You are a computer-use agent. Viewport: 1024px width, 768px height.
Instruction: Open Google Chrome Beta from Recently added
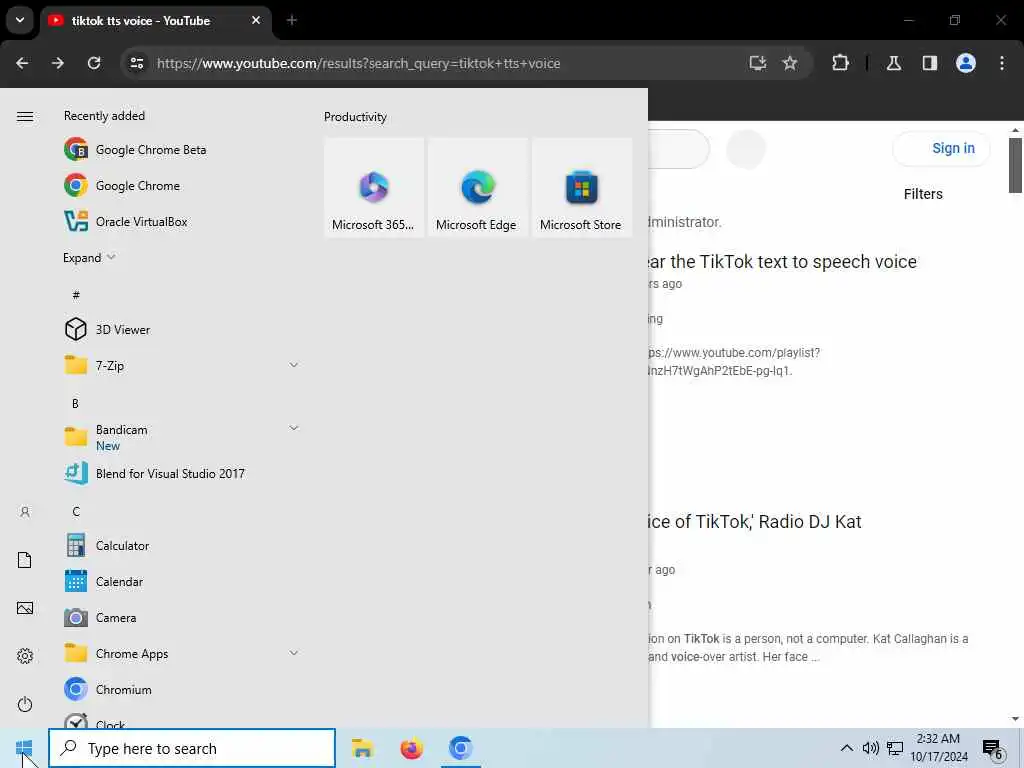click(182, 150)
